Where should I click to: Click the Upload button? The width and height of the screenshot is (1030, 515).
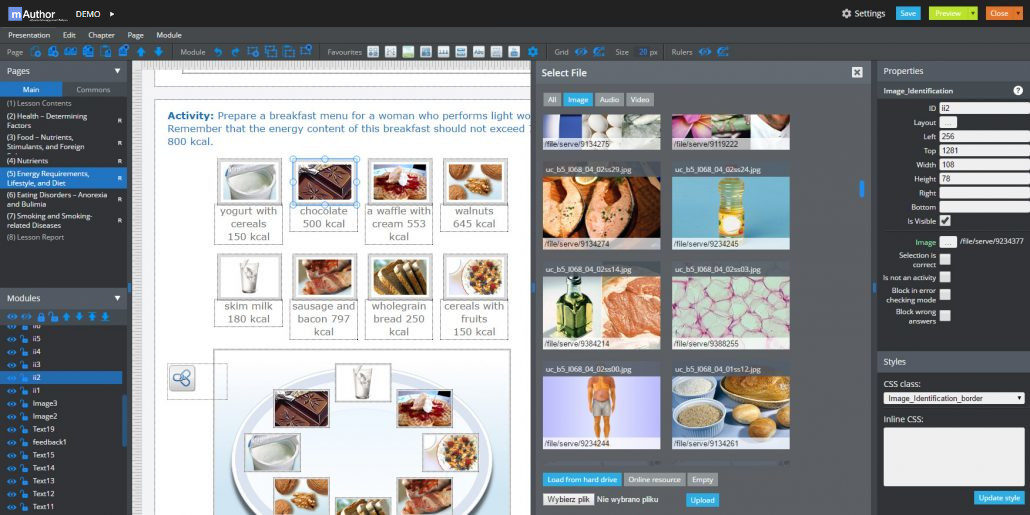click(x=702, y=500)
